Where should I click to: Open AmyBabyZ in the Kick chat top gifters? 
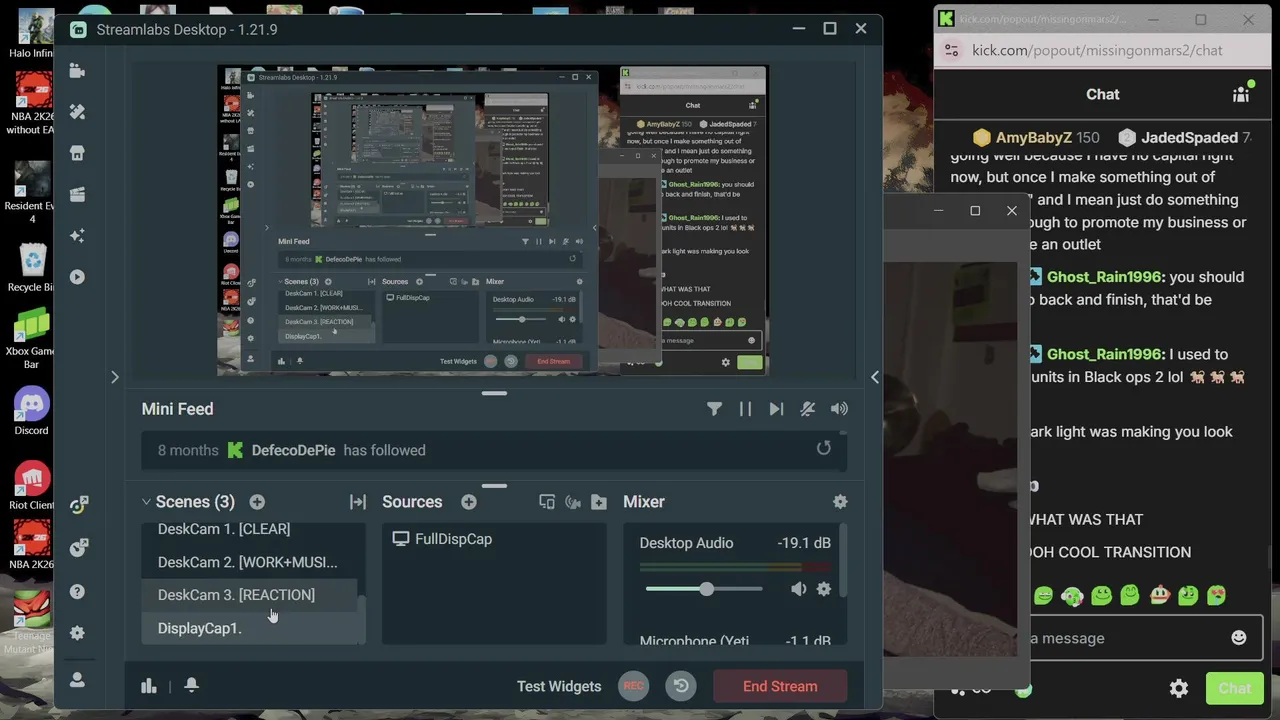point(1035,138)
